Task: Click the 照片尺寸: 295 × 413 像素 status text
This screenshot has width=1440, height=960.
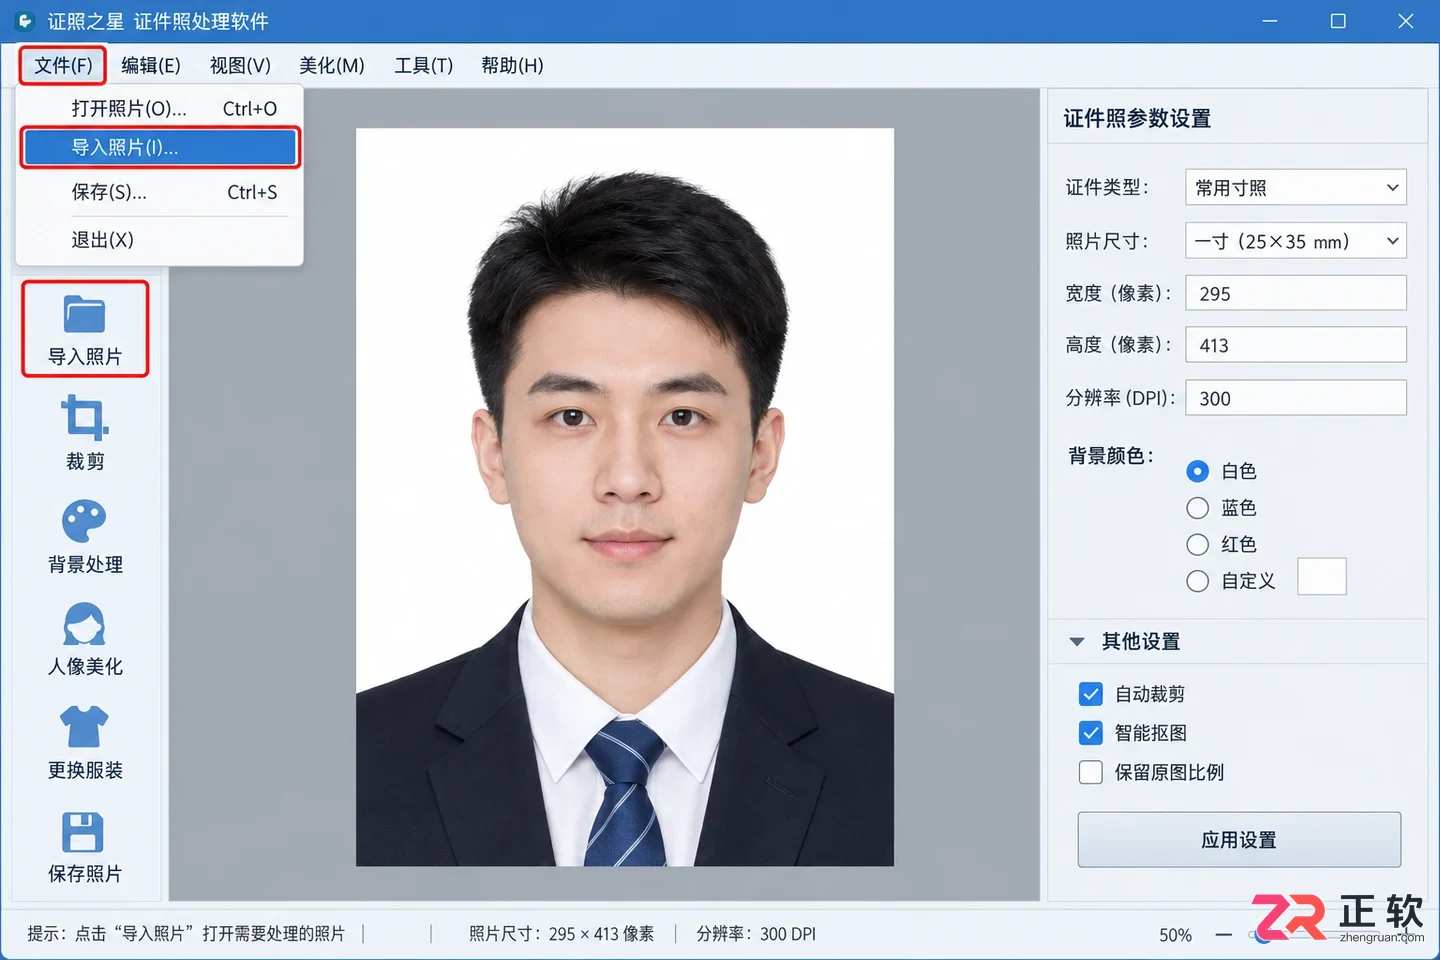Action: pyautogui.click(x=561, y=934)
